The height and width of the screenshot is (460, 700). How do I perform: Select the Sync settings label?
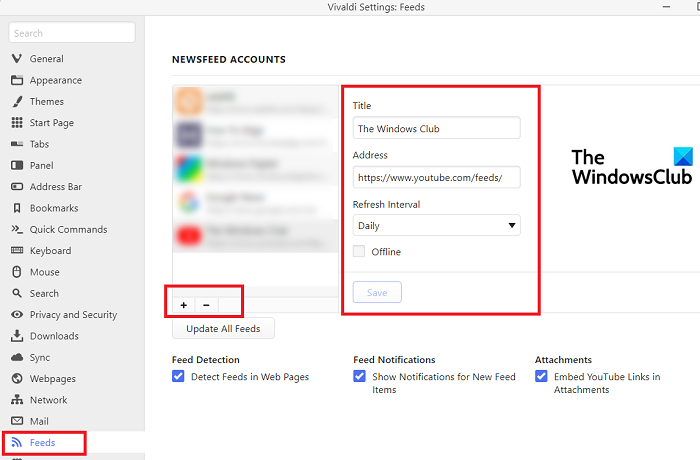pos(40,357)
